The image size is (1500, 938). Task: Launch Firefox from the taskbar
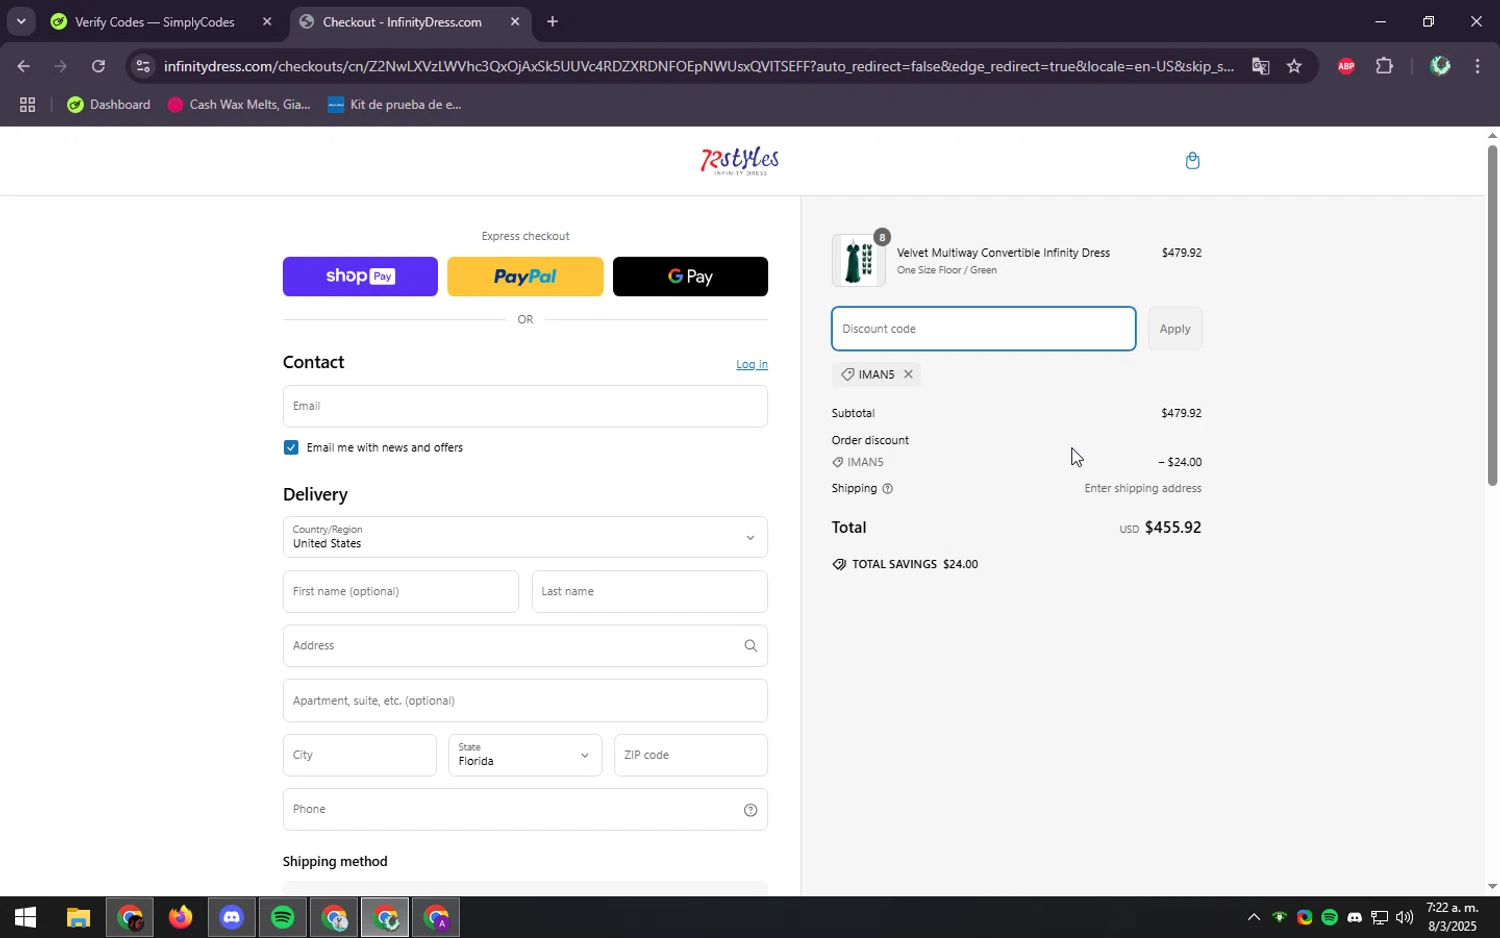(180, 917)
